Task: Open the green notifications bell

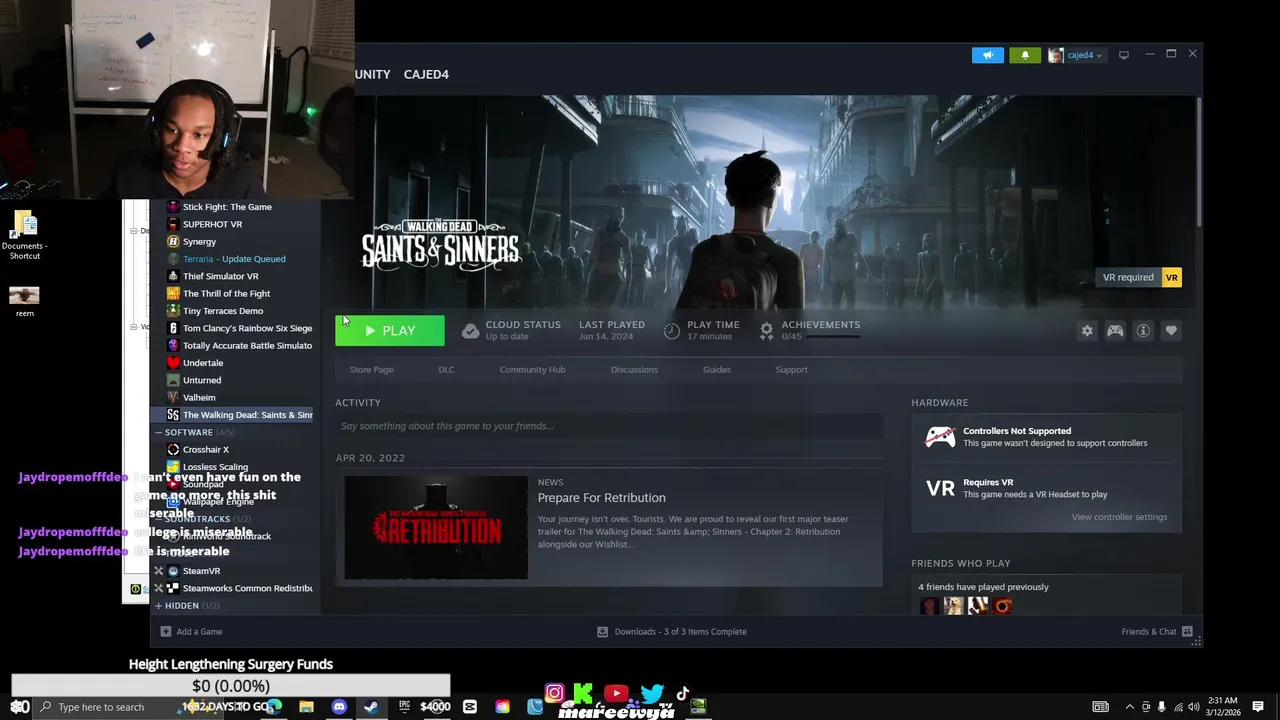Action: tap(1024, 55)
